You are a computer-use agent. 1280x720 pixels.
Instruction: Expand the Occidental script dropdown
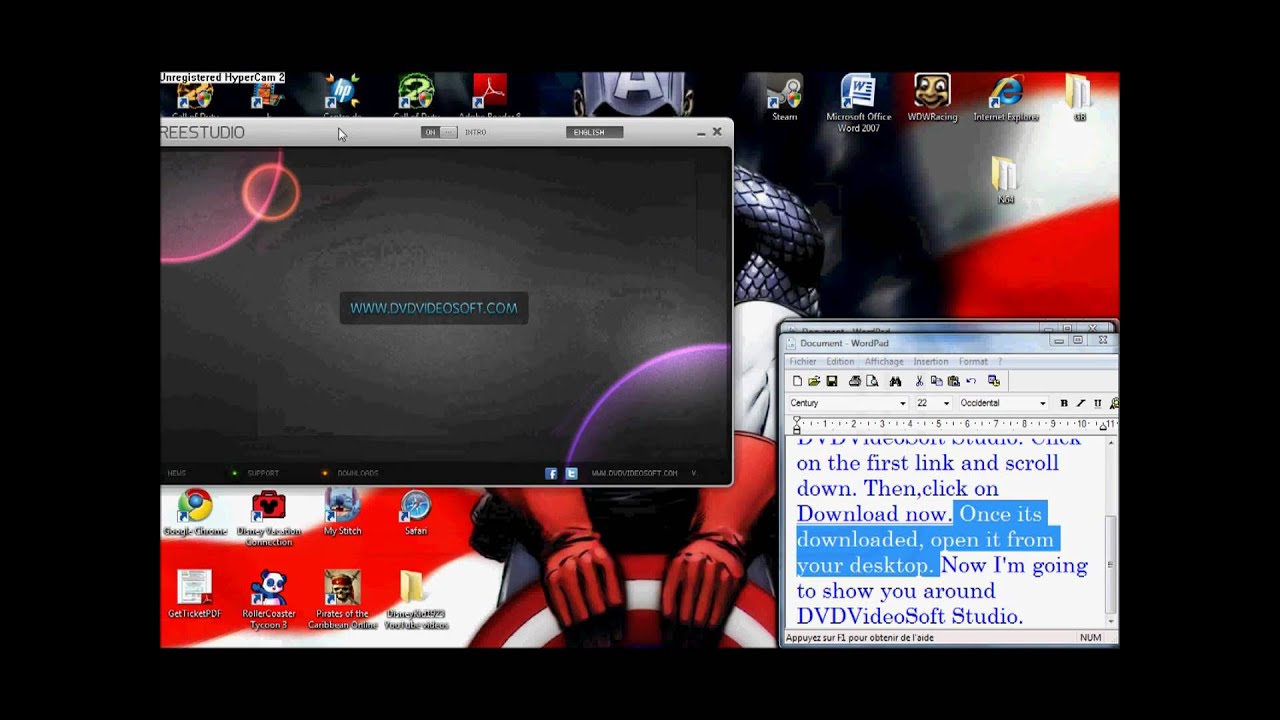[x=1042, y=403]
